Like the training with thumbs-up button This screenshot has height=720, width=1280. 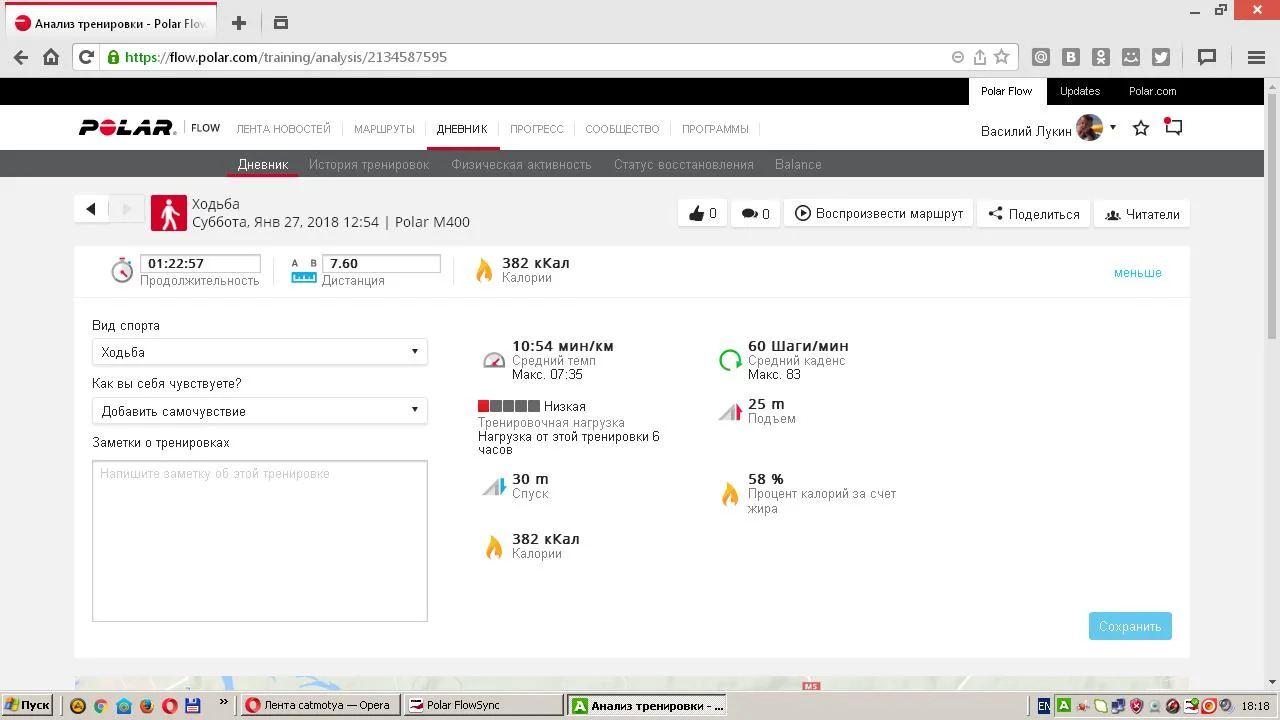[703, 213]
